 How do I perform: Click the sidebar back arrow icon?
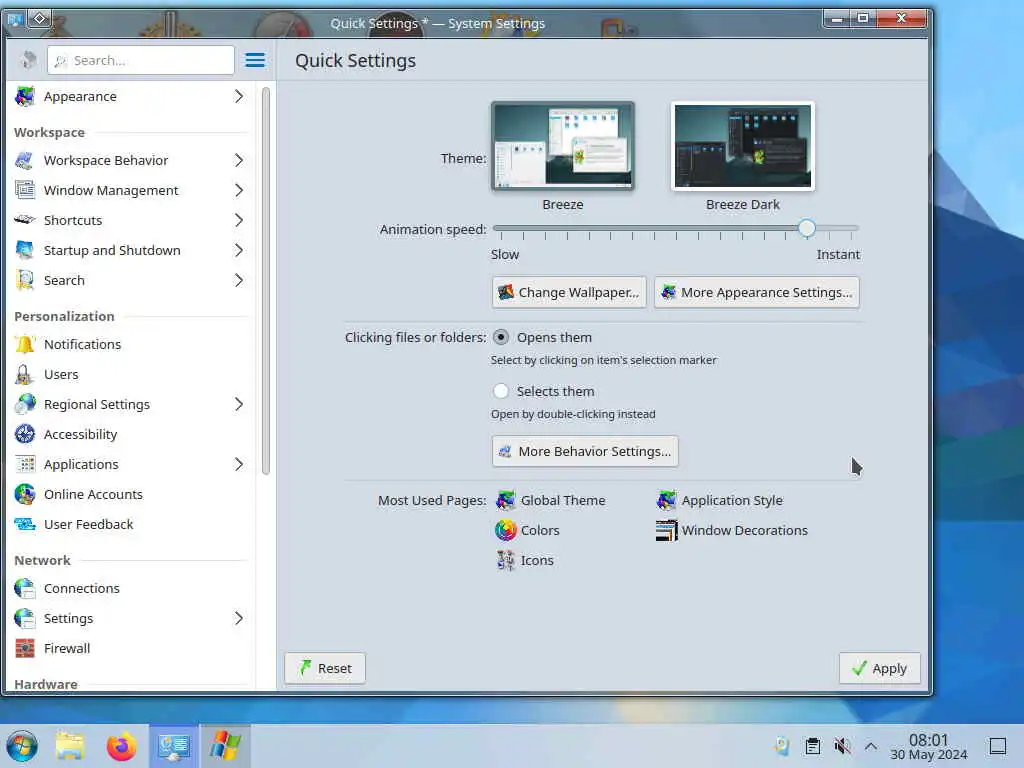tap(28, 60)
